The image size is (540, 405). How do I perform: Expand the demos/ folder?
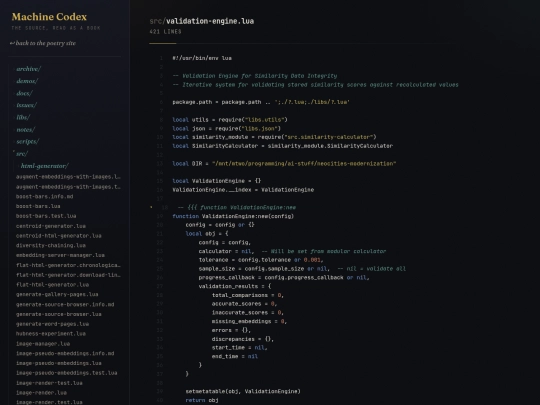(x=27, y=81)
